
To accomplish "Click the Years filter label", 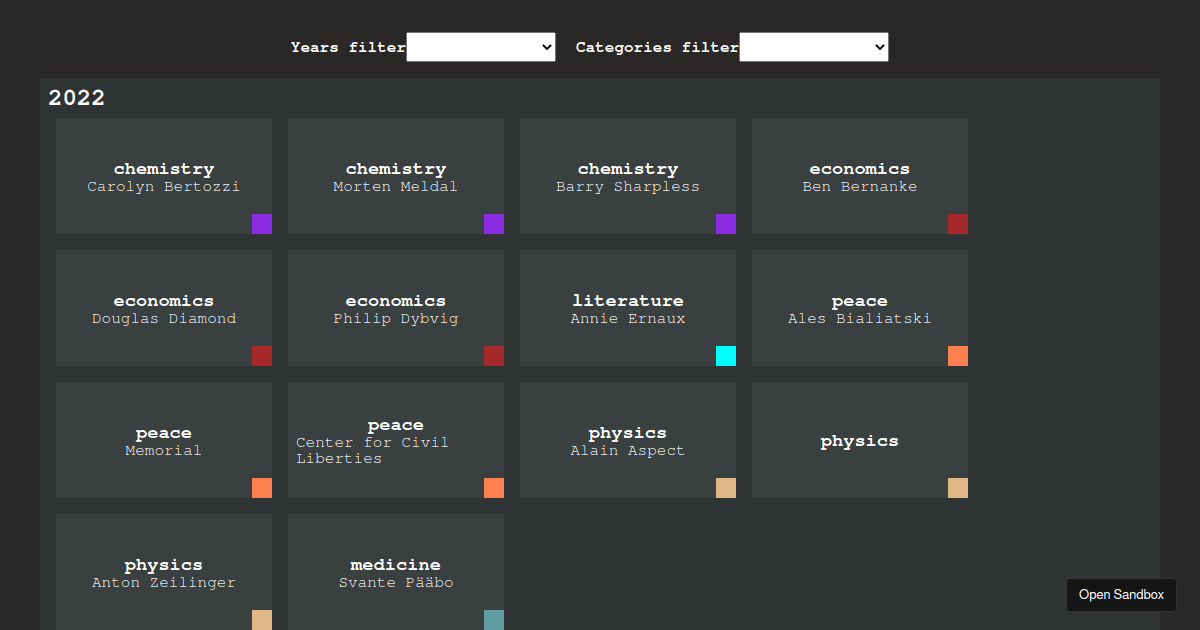I will [348, 47].
